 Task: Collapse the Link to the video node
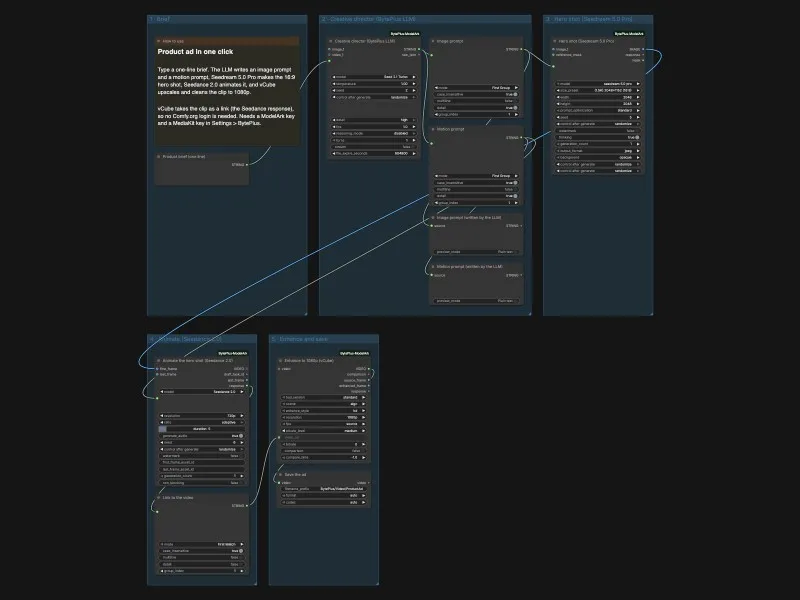point(159,497)
